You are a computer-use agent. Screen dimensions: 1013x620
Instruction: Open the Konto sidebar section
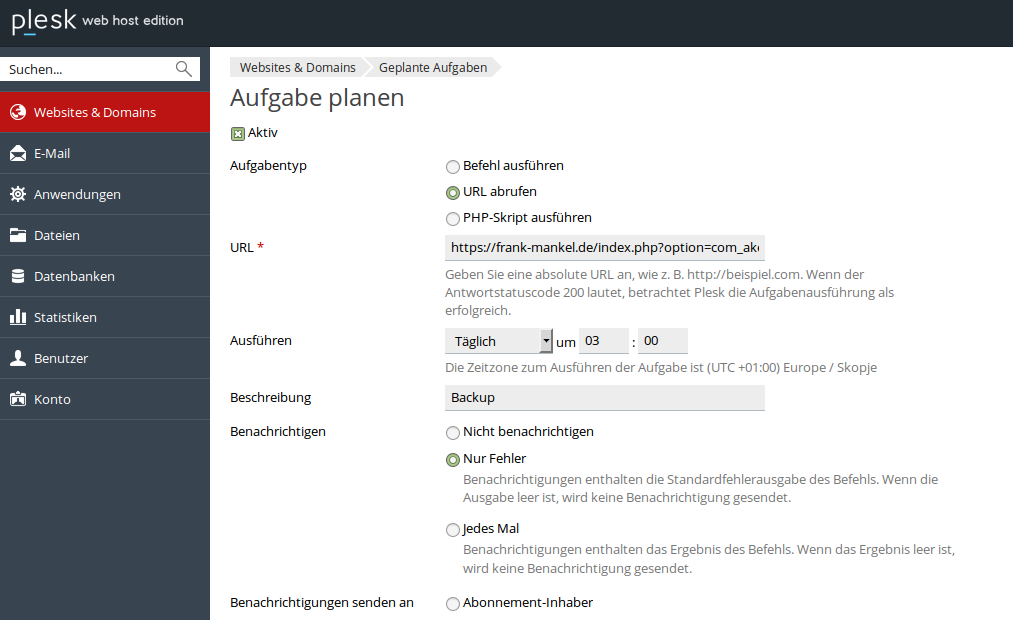click(105, 399)
